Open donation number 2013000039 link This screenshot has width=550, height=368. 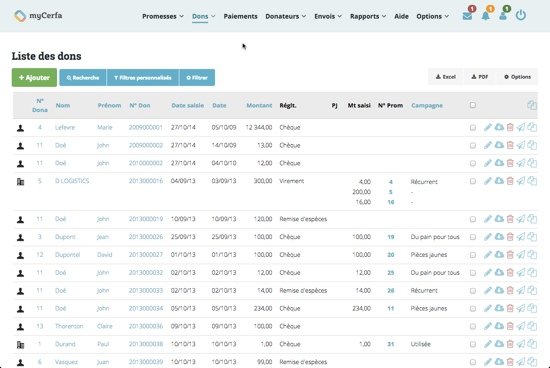click(x=146, y=362)
